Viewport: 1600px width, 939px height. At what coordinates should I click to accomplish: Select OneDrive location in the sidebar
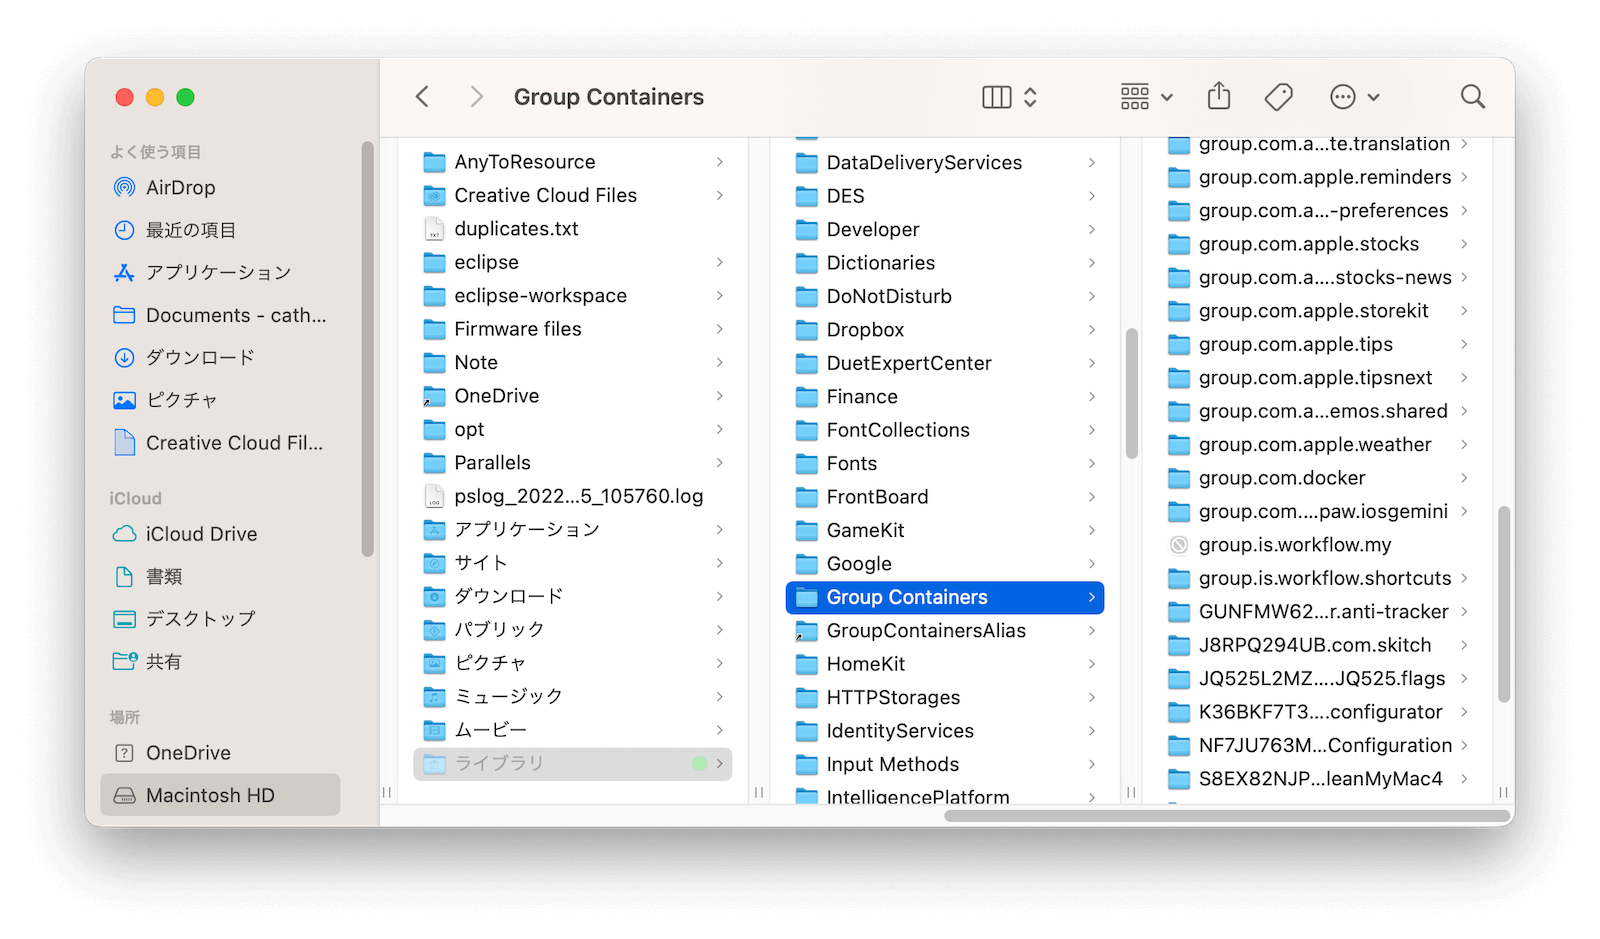pos(220,753)
